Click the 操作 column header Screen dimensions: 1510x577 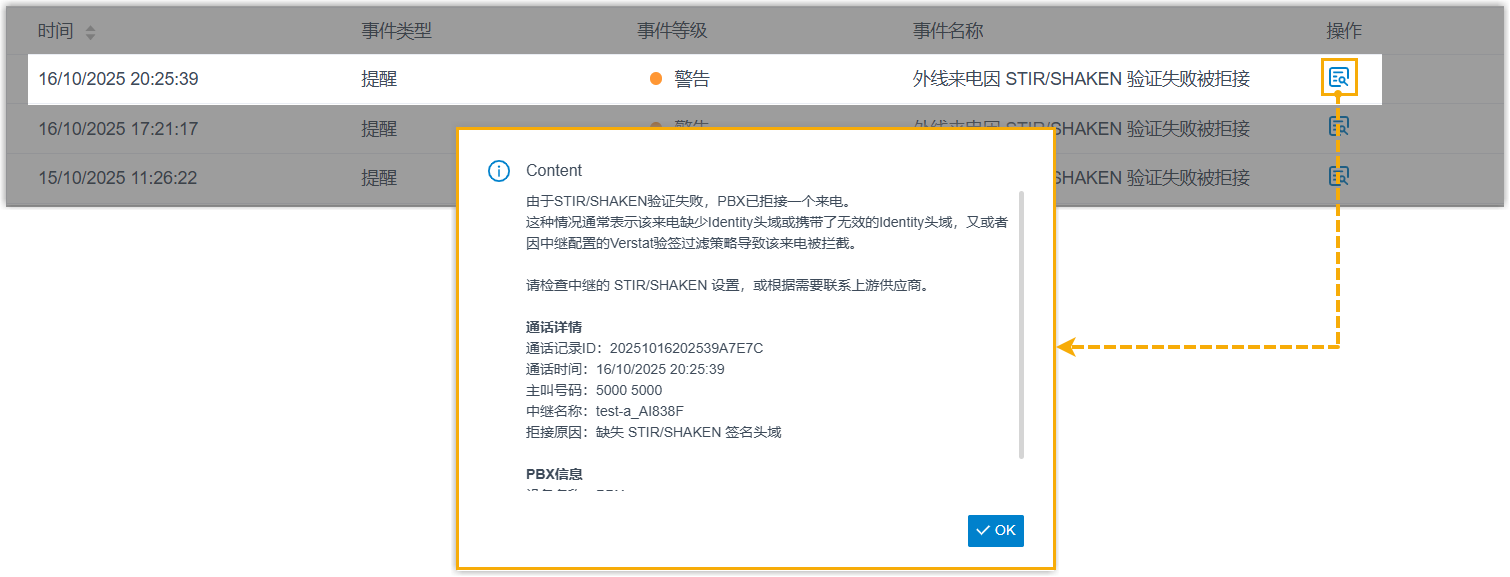1344,31
